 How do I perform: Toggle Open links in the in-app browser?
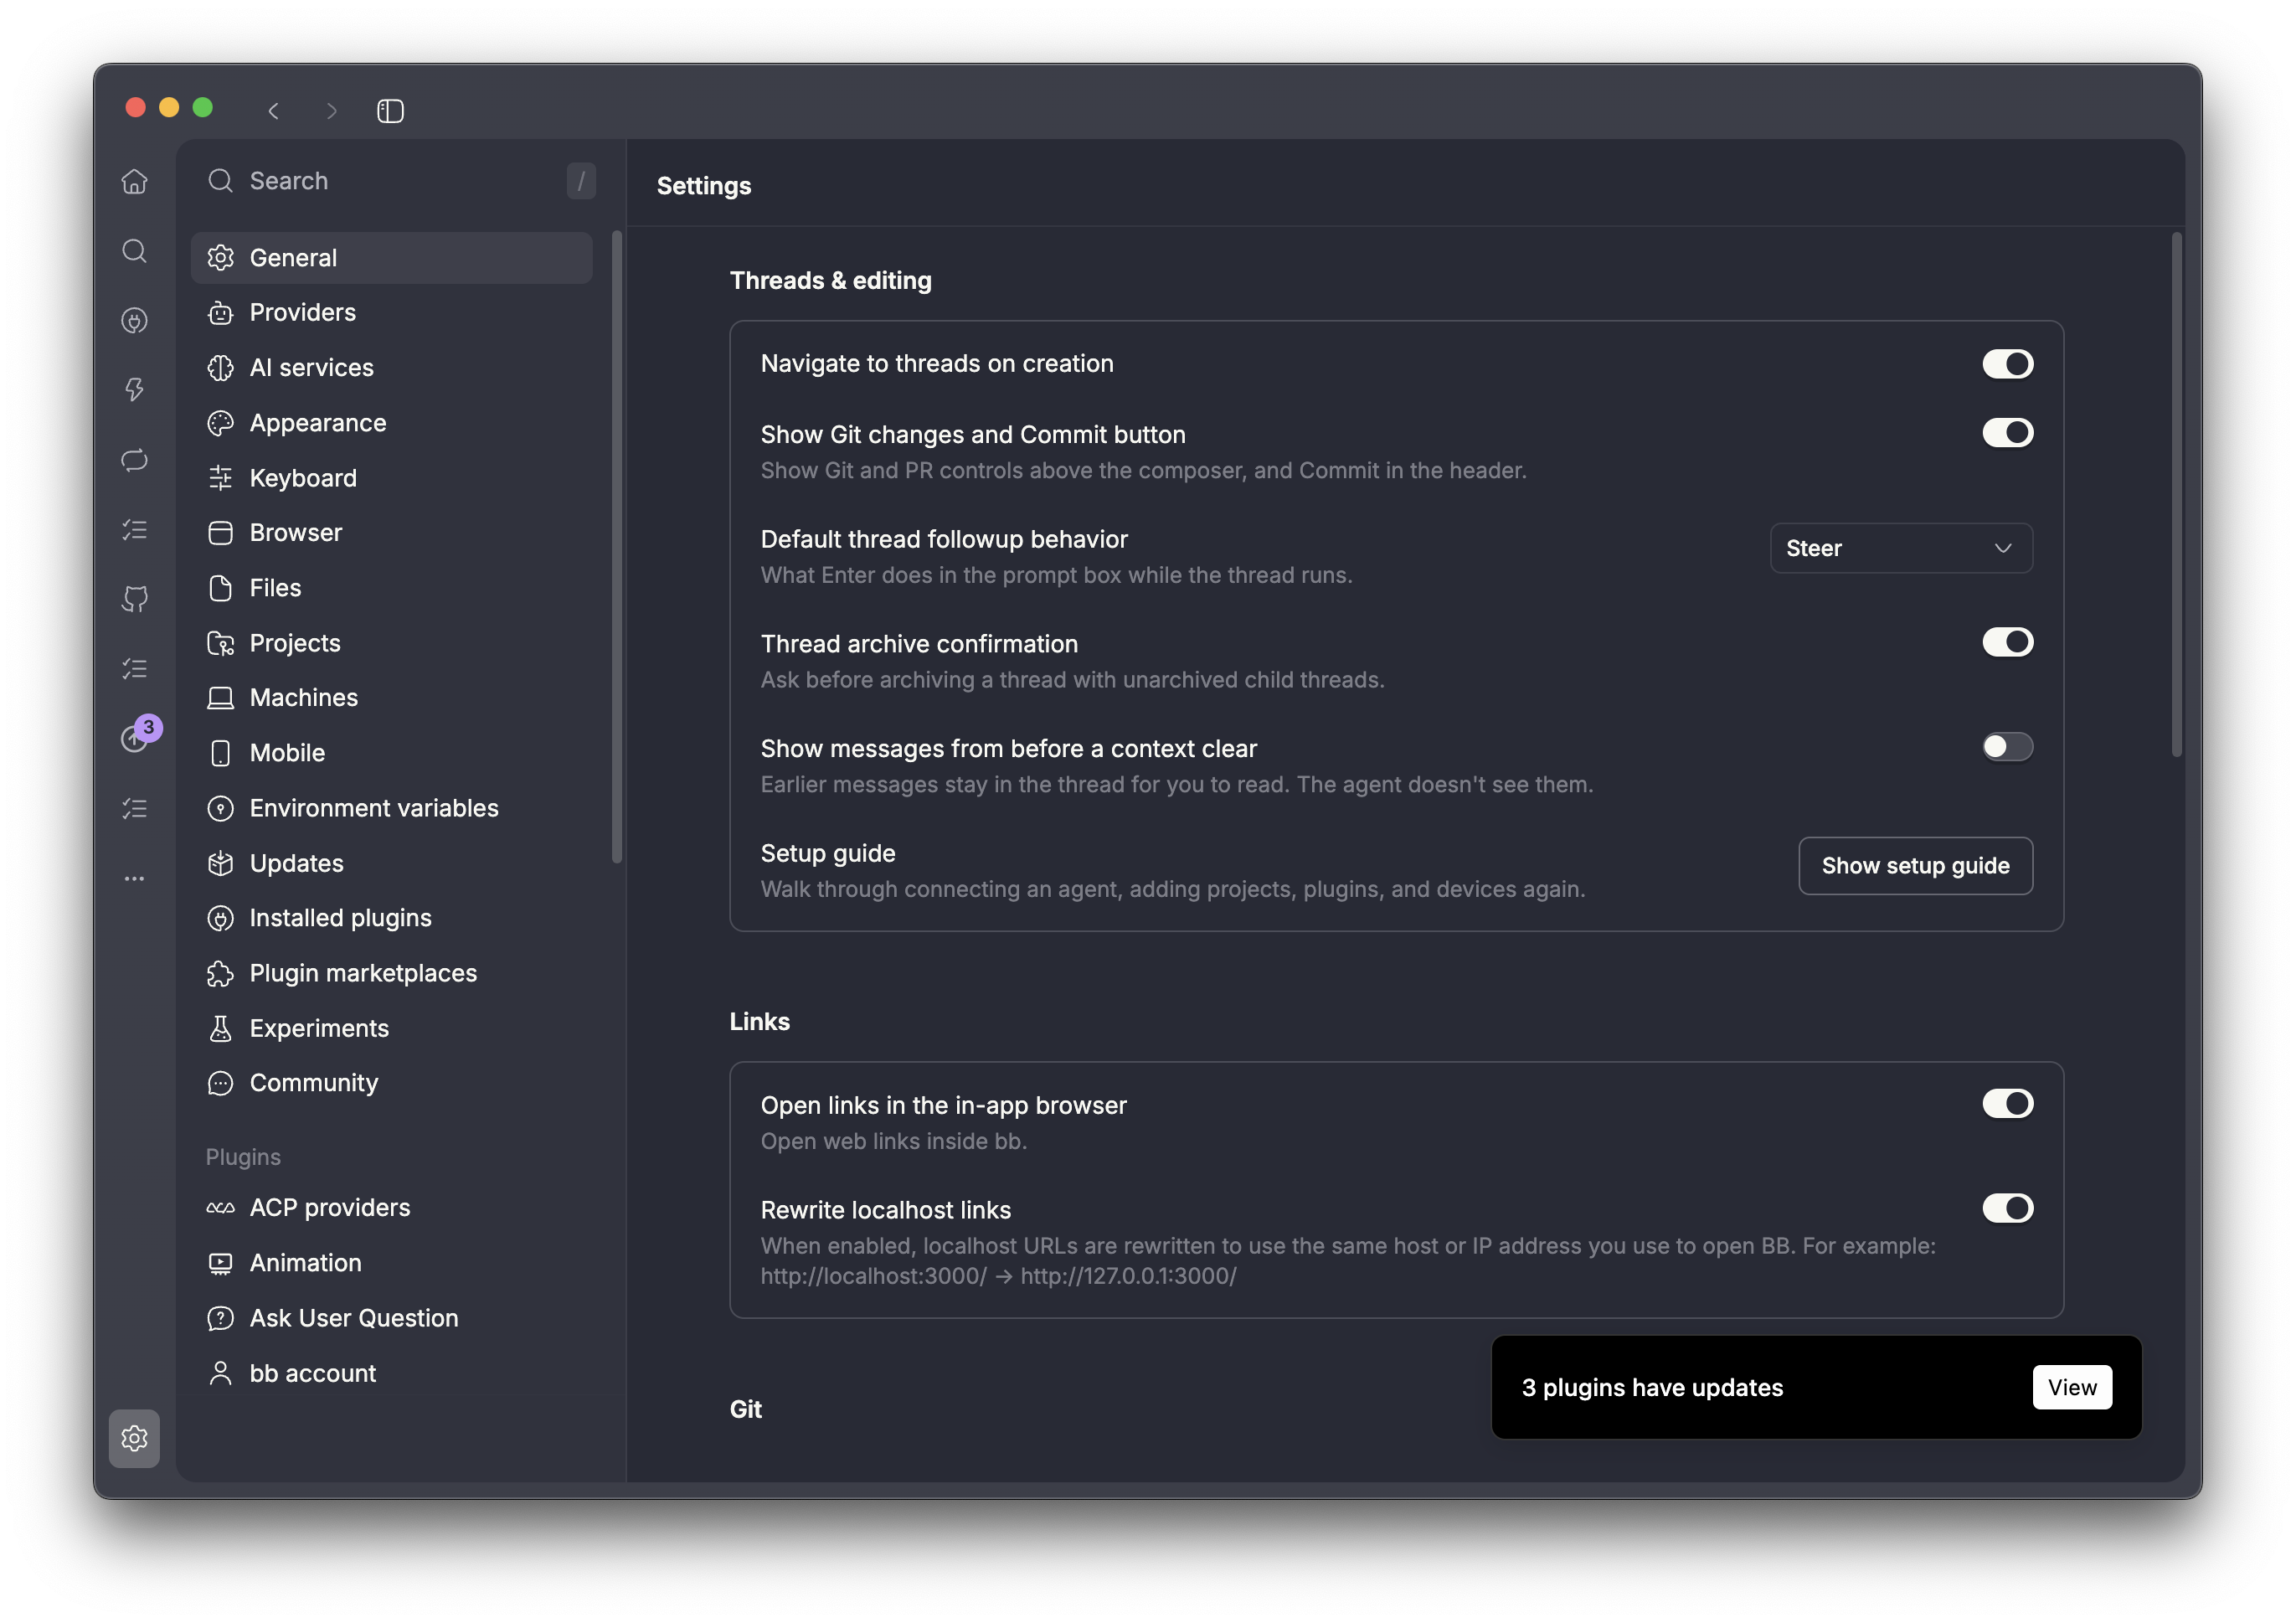coord(2008,1104)
